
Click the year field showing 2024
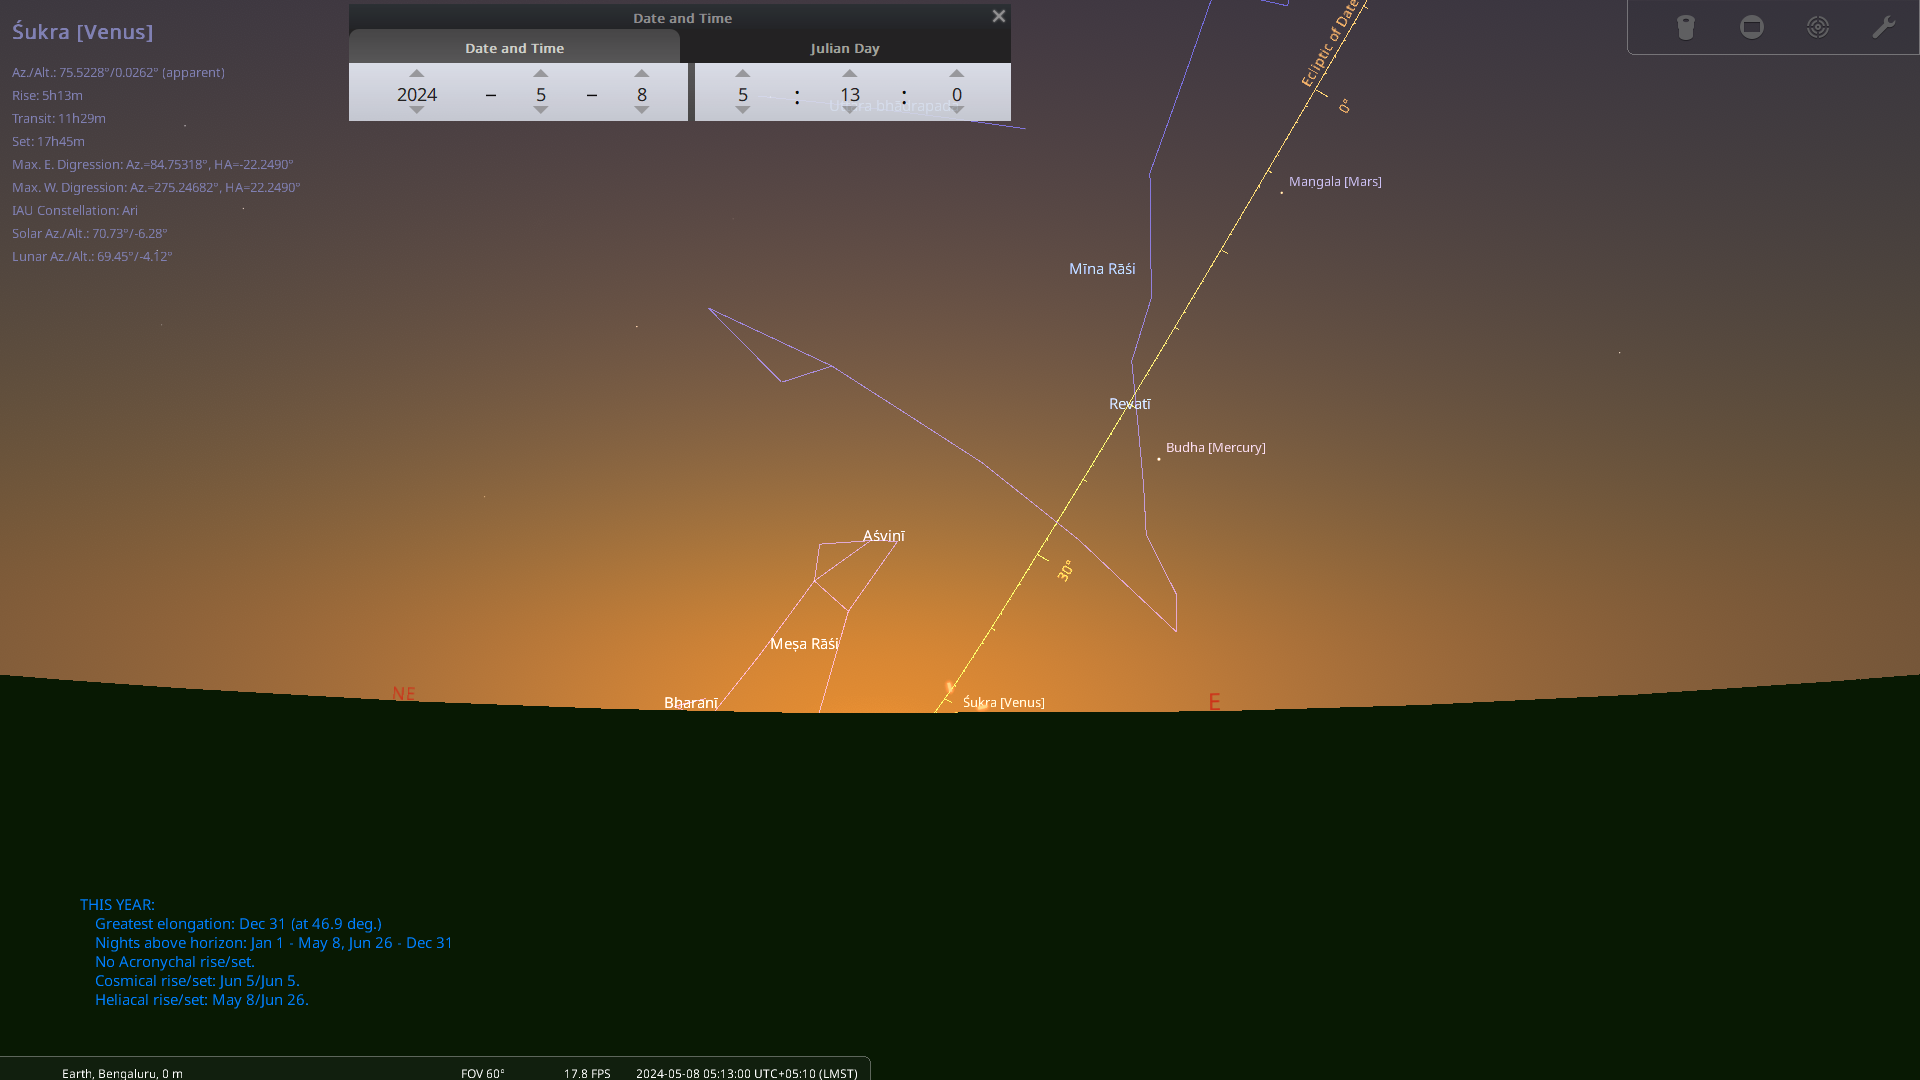click(416, 94)
